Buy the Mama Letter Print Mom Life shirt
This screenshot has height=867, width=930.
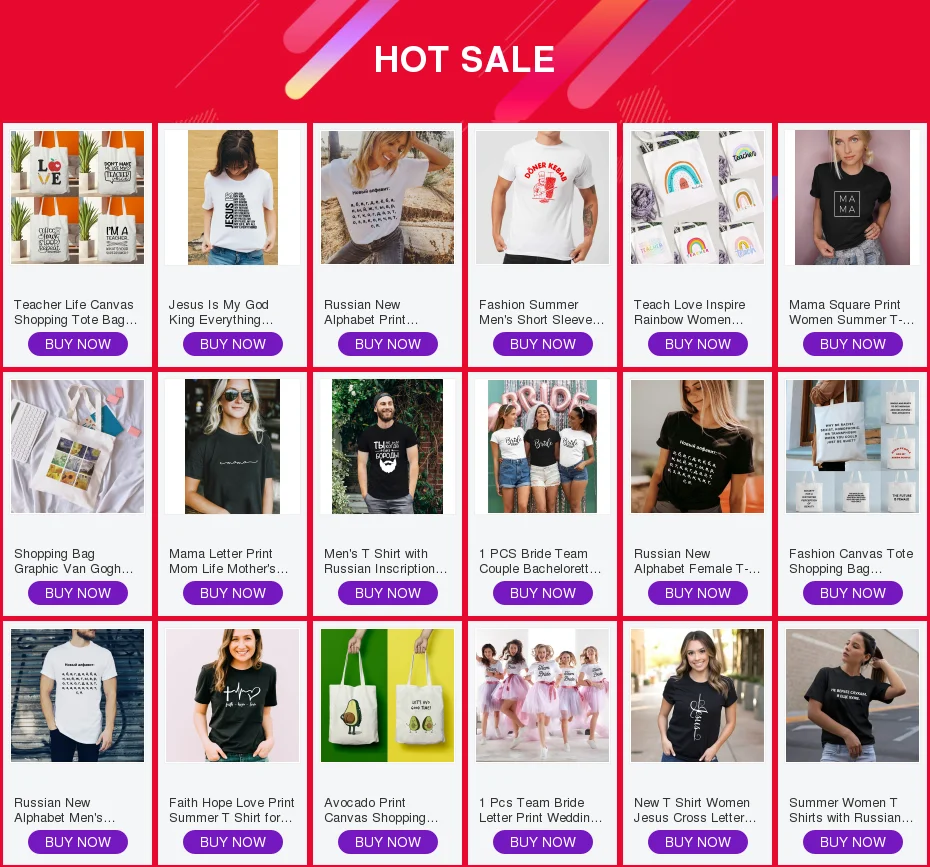click(x=232, y=593)
